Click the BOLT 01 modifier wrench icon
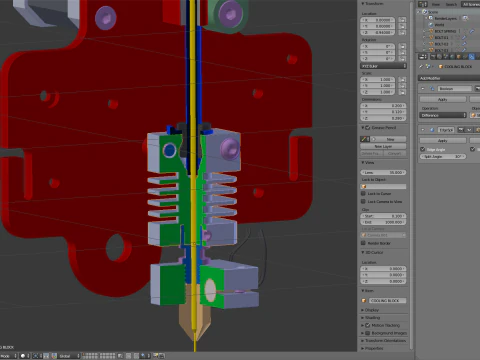 tap(464, 38)
